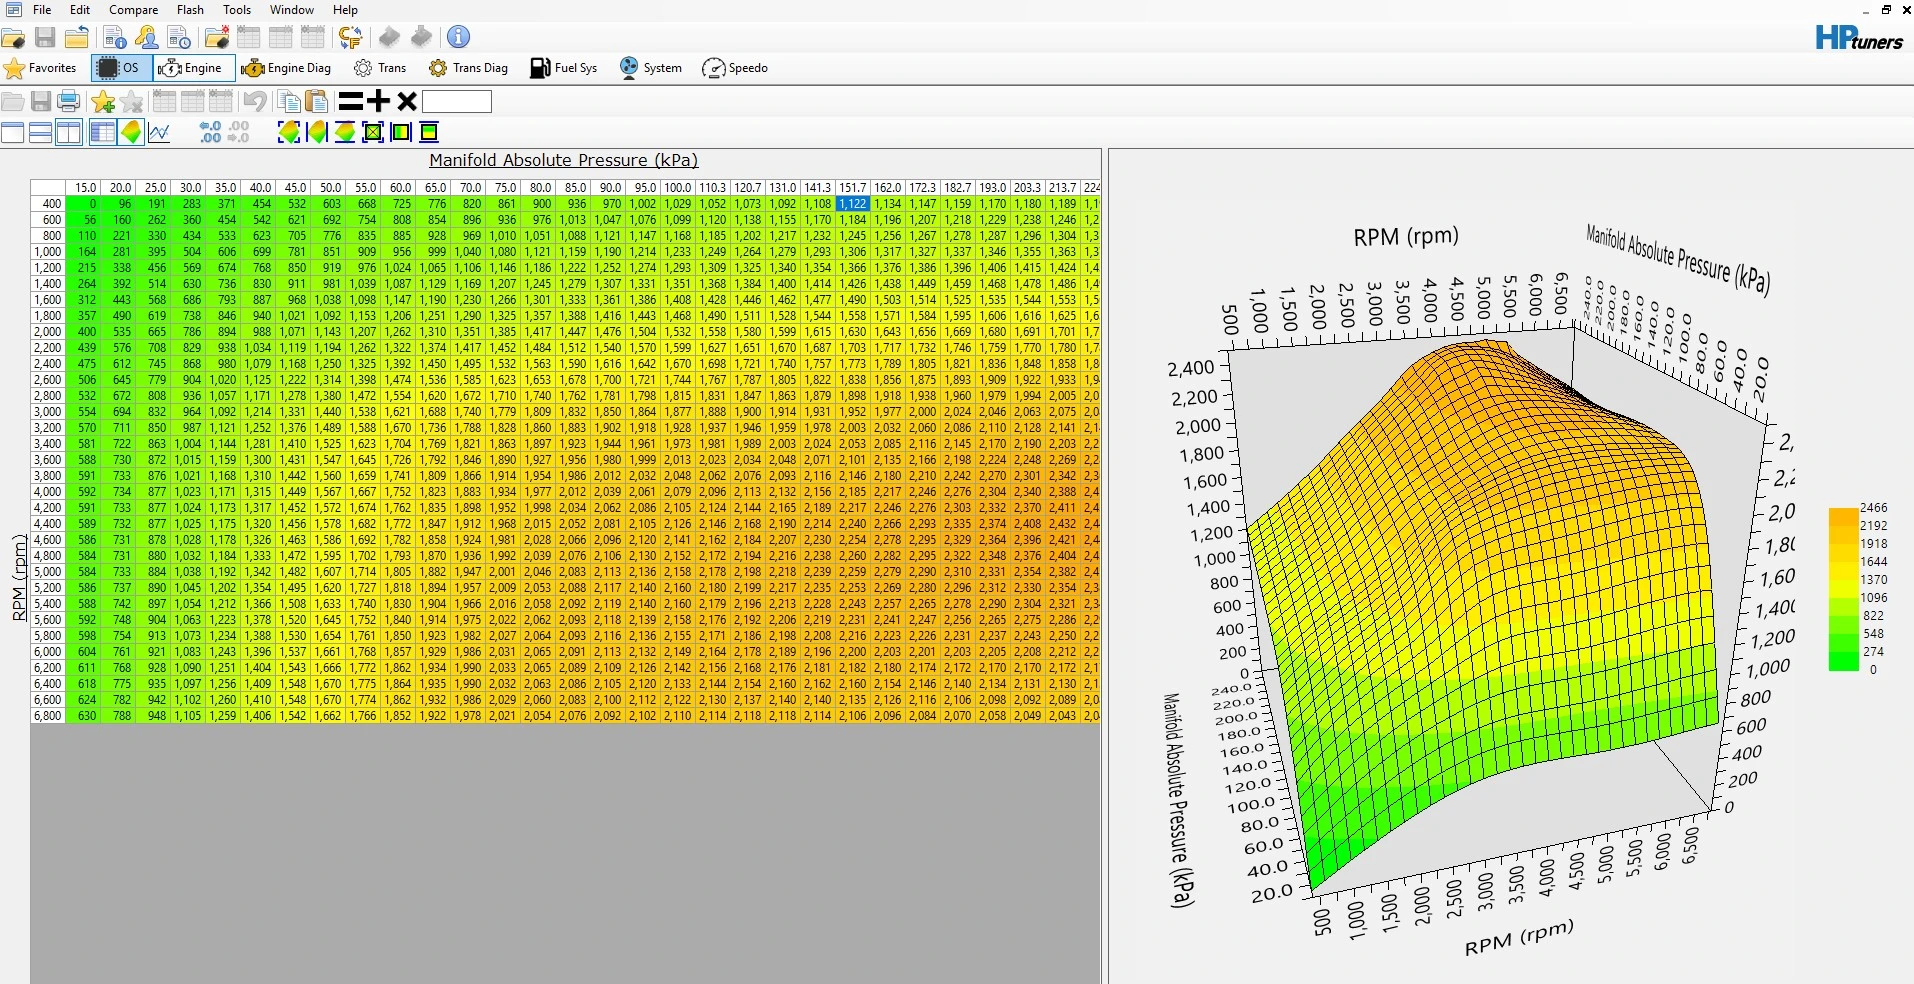The width and height of the screenshot is (1914, 984).
Task: Select the Engine tab button
Action: click(x=194, y=68)
